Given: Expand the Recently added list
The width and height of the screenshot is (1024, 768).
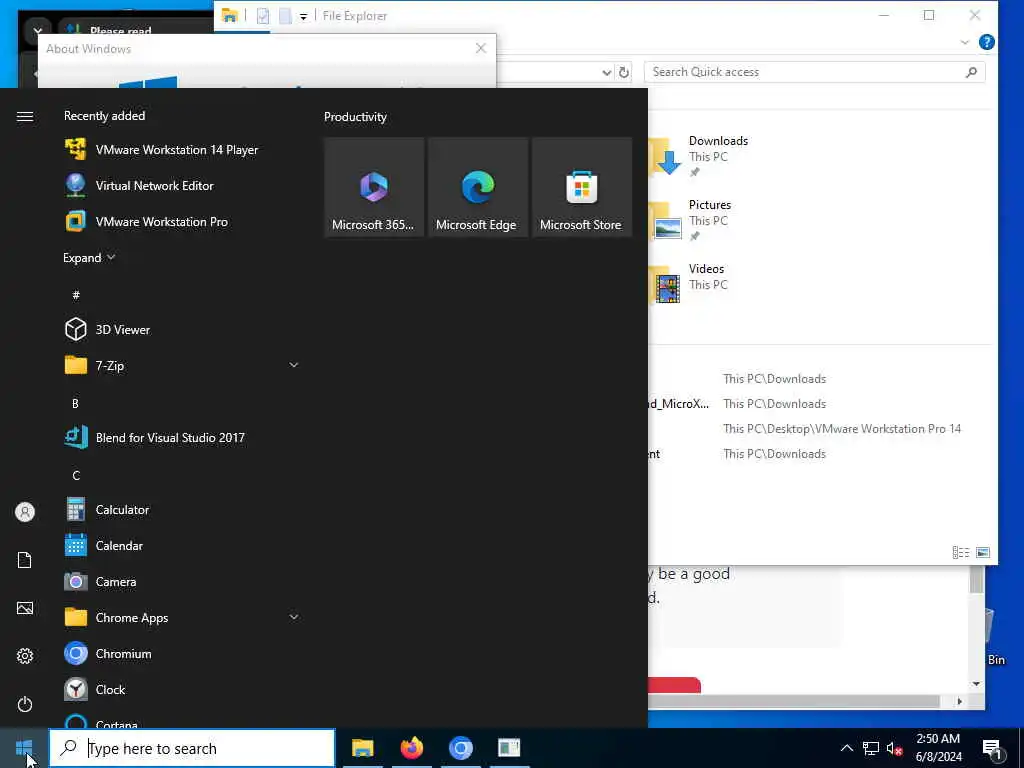Looking at the screenshot, I should [89, 257].
